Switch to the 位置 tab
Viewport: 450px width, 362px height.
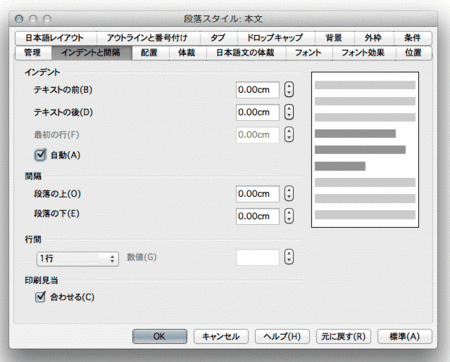tap(413, 53)
